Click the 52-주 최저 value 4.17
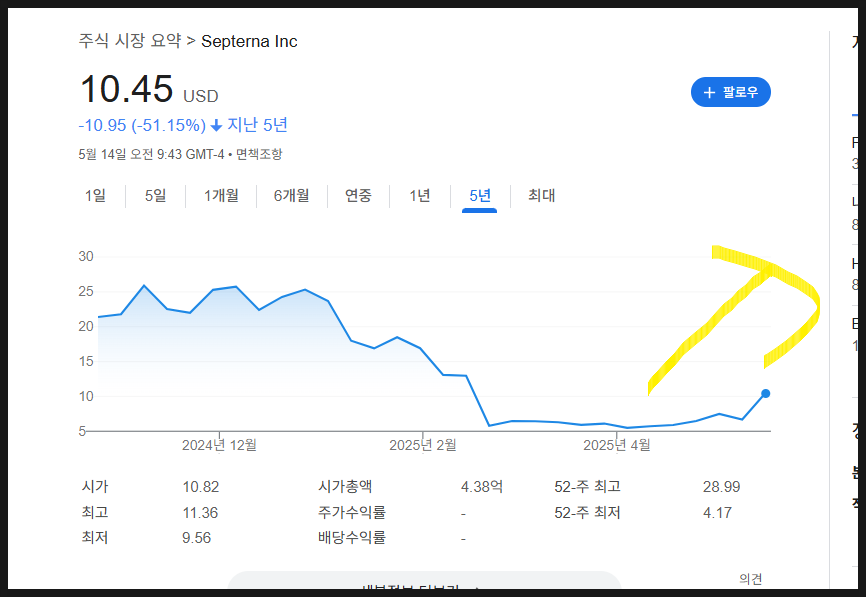Viewport: 866px width, 597px height. tap(717, 513)
